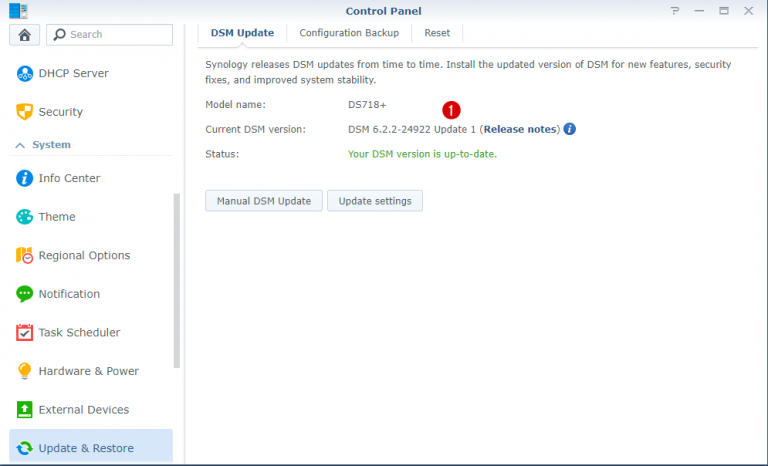The width and height of the screenshot is (768, 466).
Task: Click 'Your DSM version is up-to-date.' status
Action: [422, 154]
